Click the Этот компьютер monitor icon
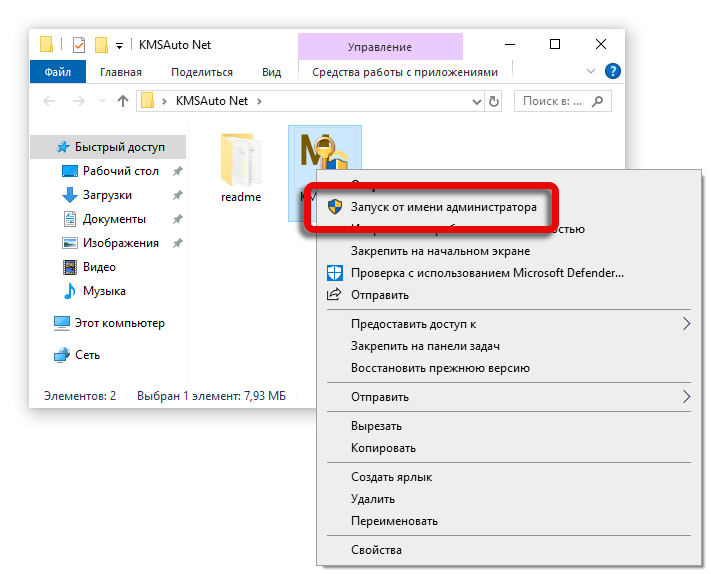This screenshot has width=711, height=574. coord(62,323)
